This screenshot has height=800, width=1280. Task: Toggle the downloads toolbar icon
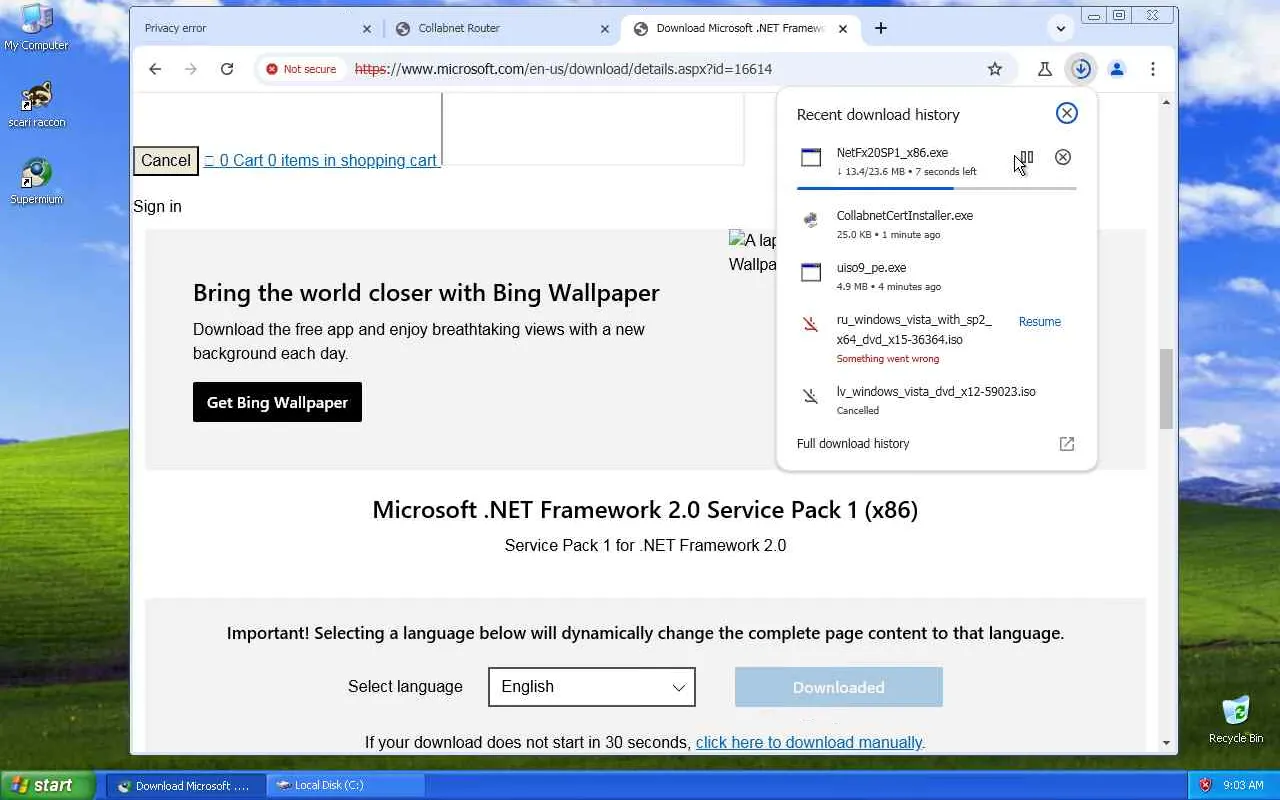click(1081, 69)
